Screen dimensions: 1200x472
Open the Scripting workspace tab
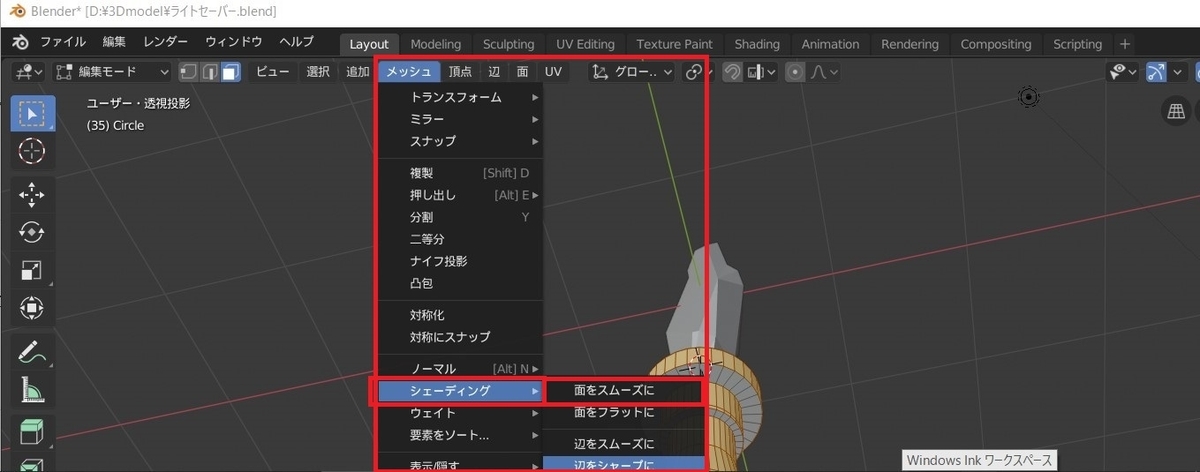tap(1077, 44)
